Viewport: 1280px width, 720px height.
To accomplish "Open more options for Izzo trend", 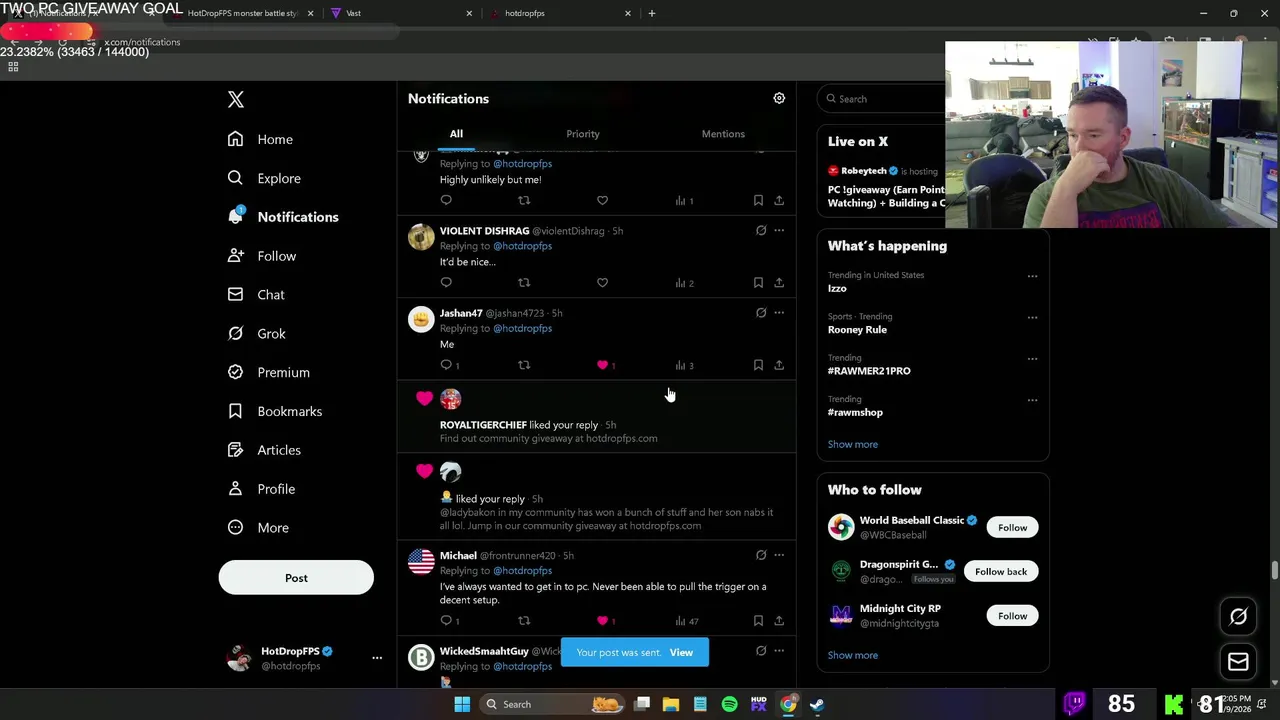I will 1032,276.
